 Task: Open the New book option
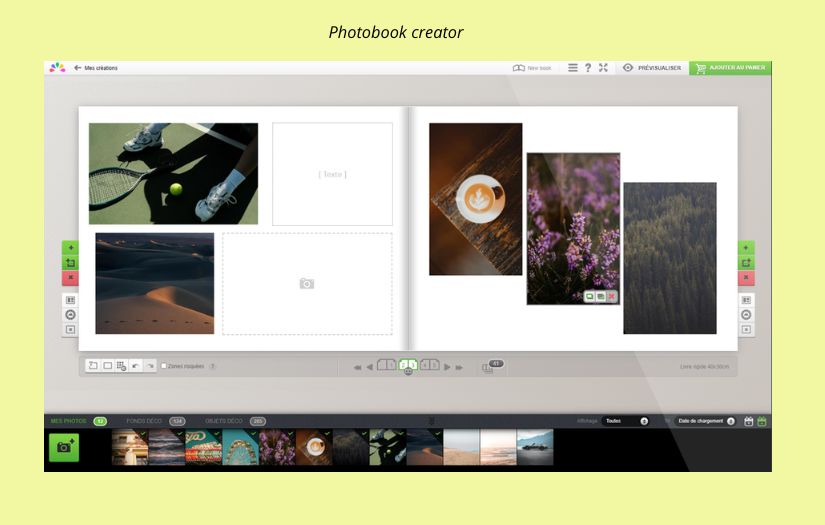[532, 68]
